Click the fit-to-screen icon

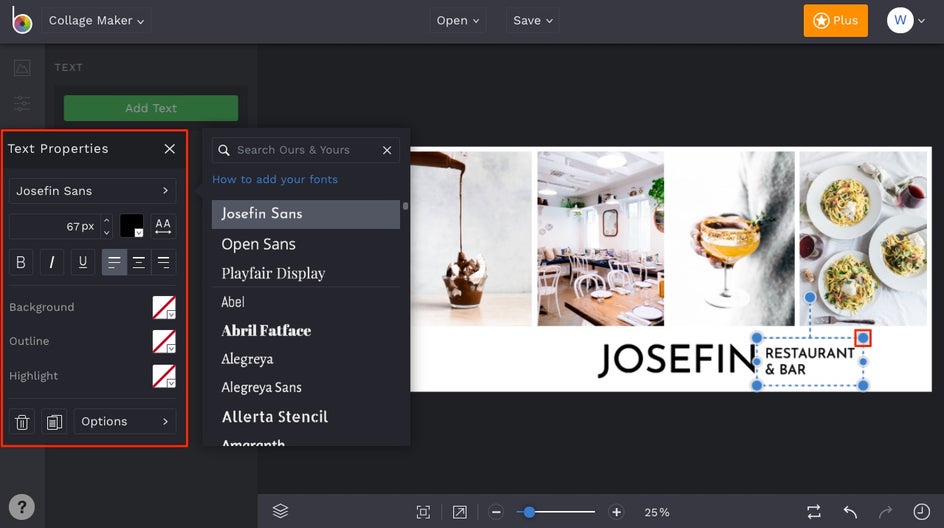point(423,512)
